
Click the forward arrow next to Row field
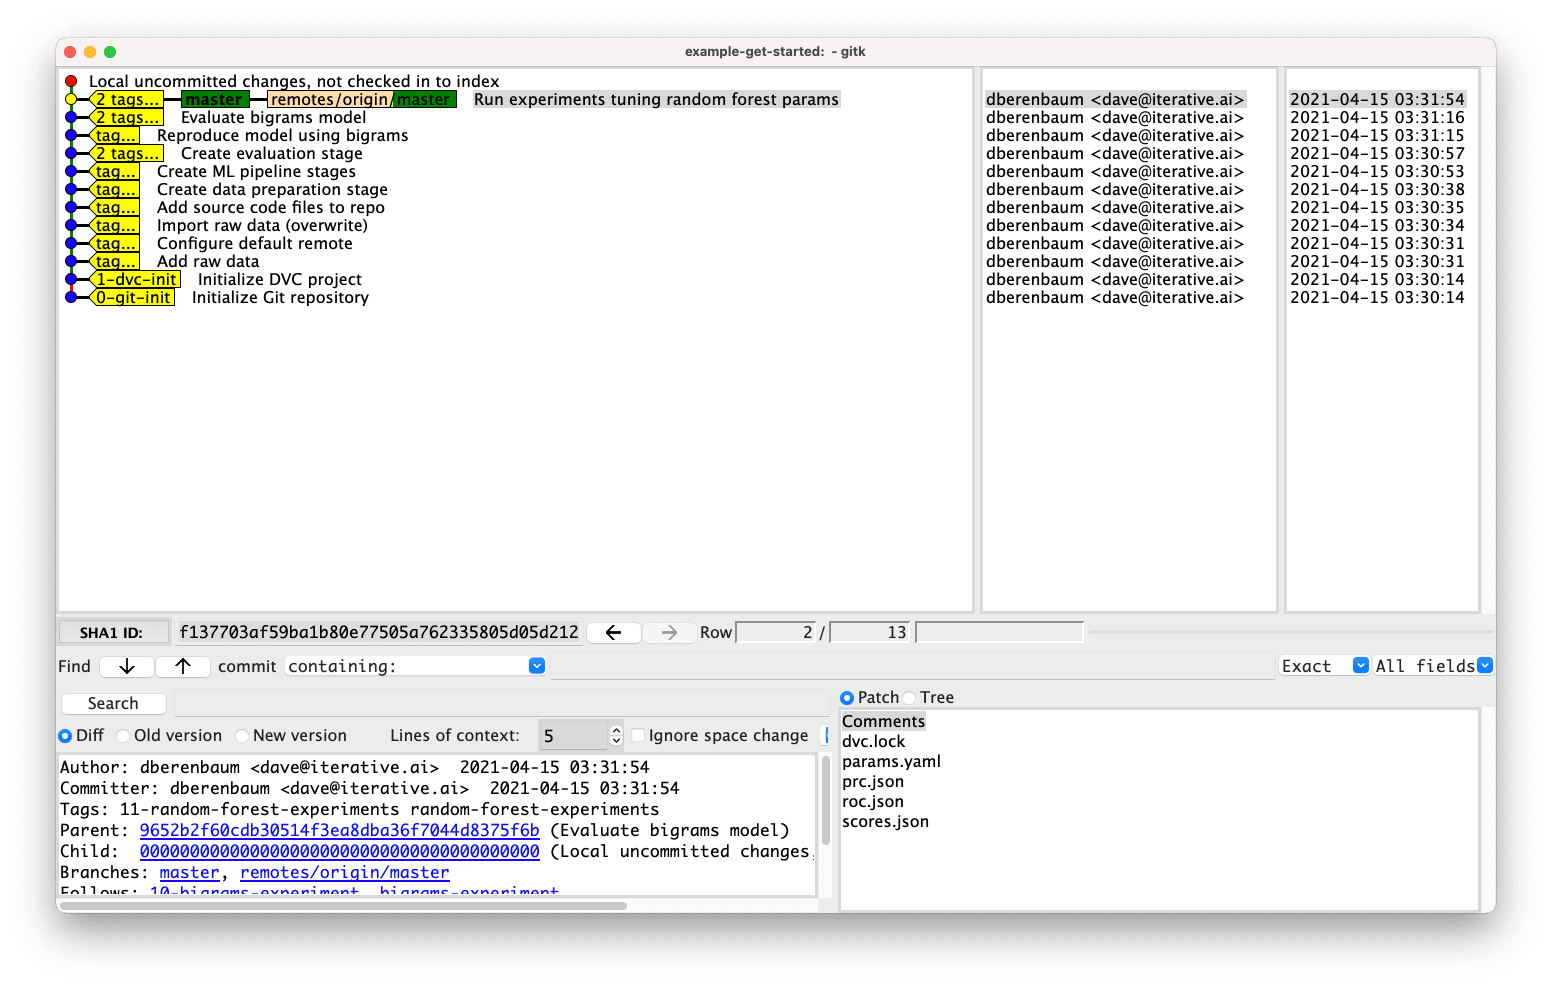click(x=669, y=632)
